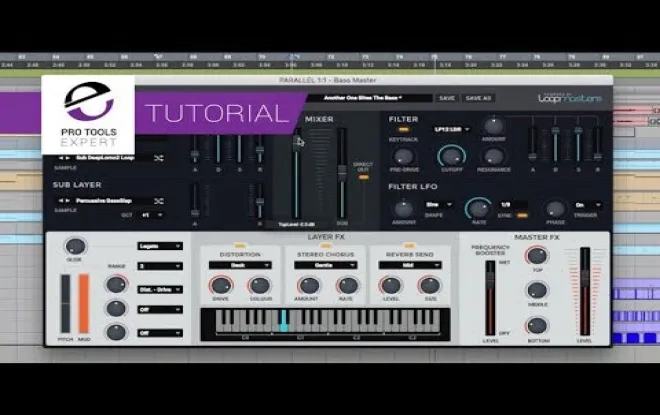Open the Legato mode dropdown
The width and height of the screenshot is (660, 415).
coord(160,246)
